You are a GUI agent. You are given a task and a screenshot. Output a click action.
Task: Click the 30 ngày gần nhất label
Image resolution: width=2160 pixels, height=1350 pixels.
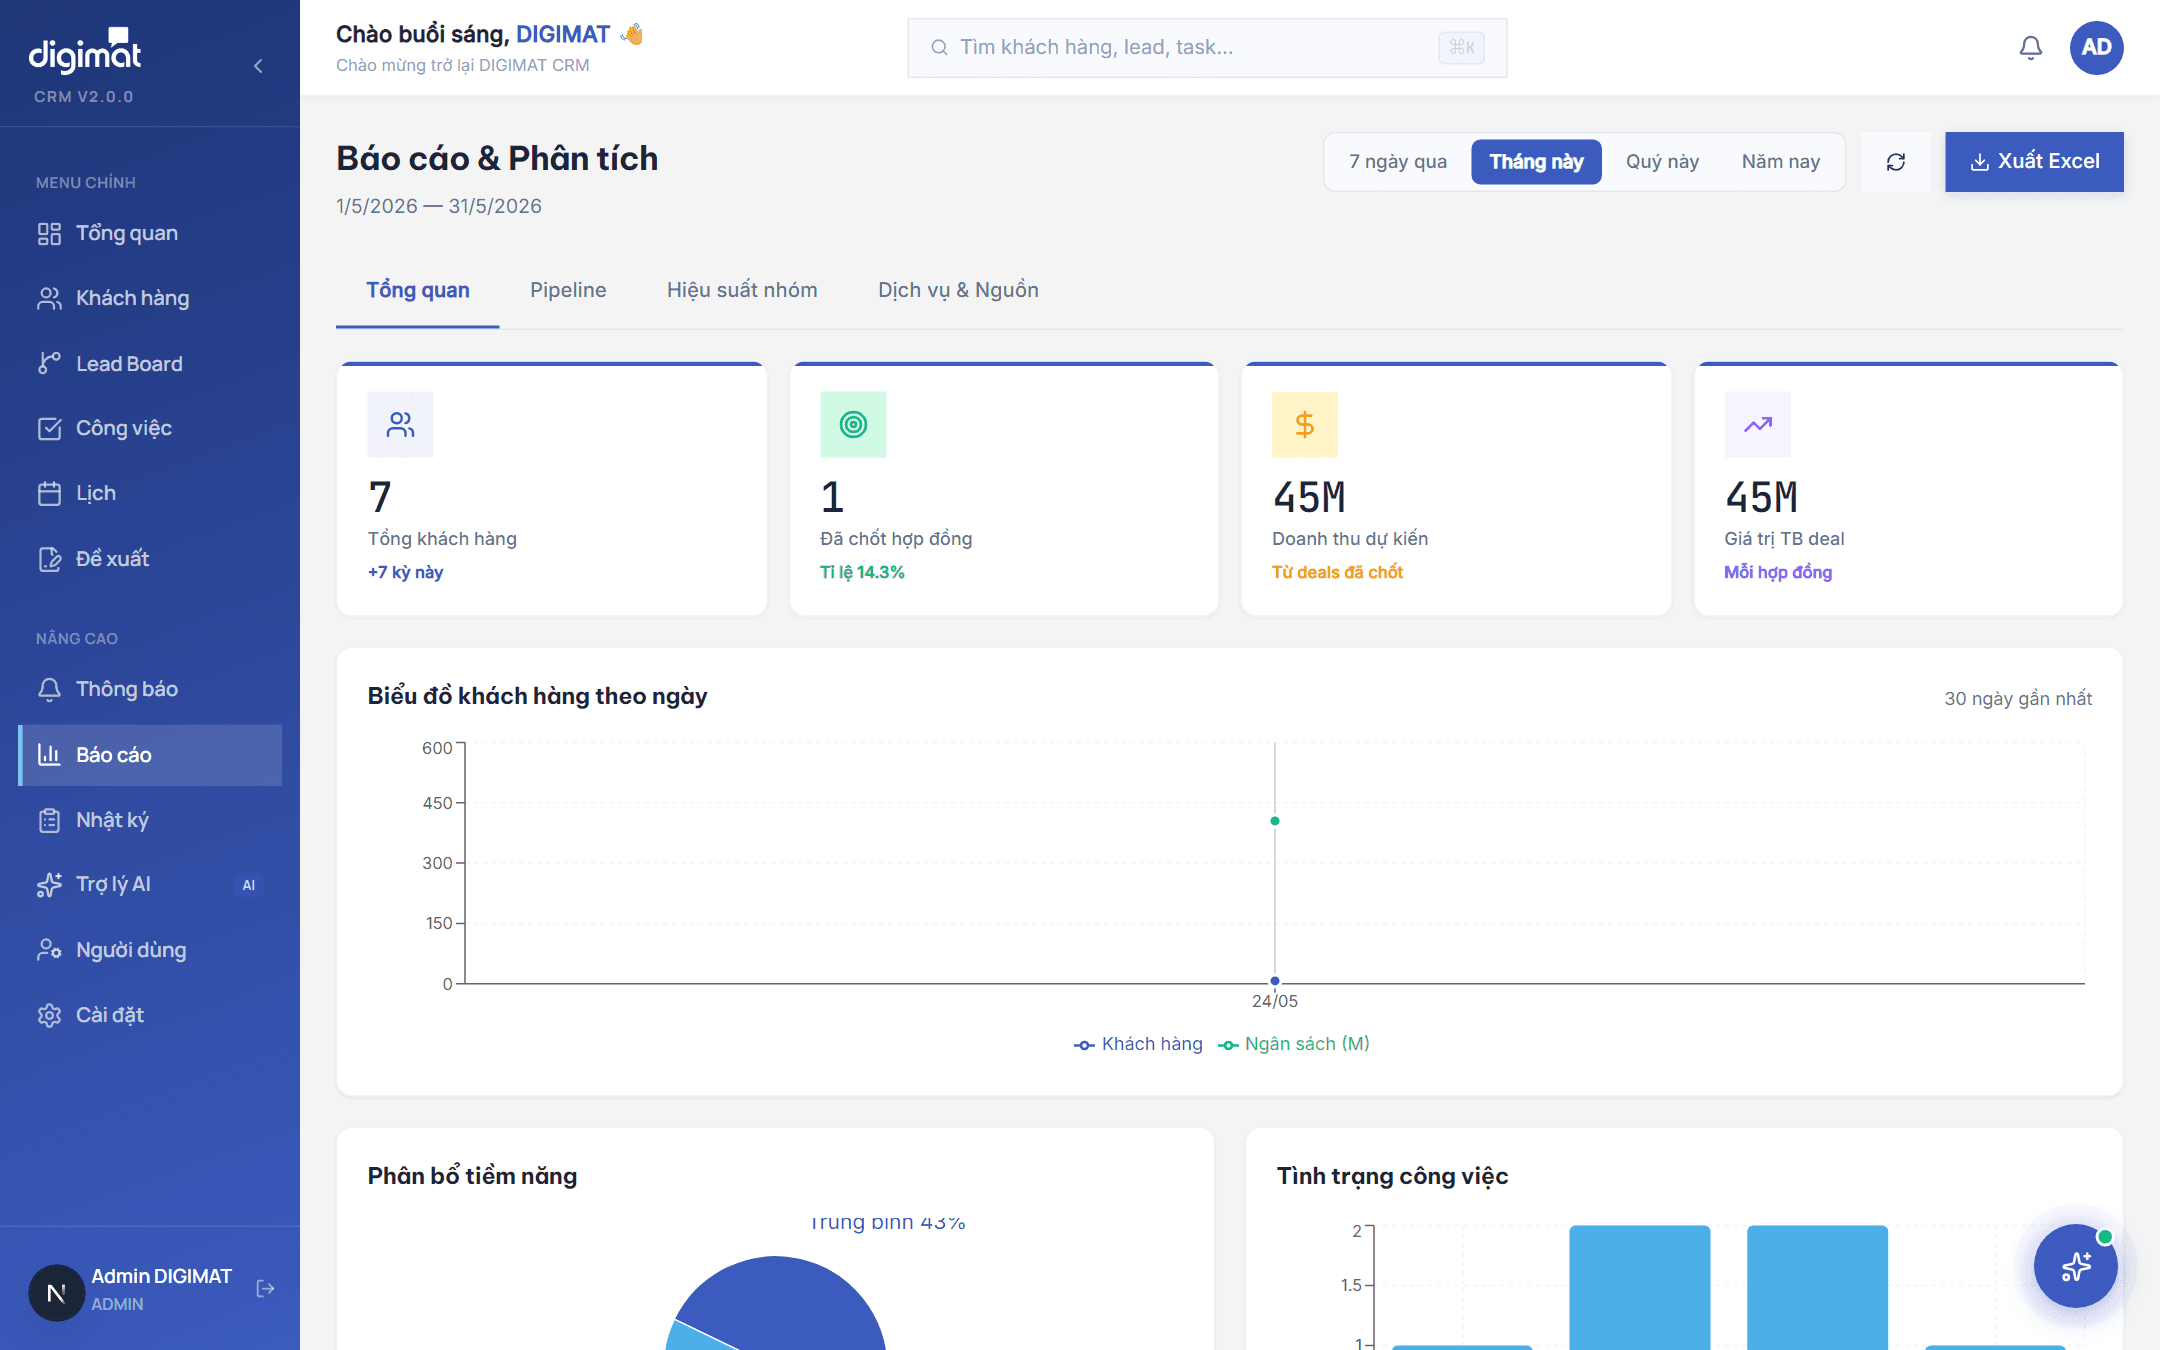(2018, 699)
